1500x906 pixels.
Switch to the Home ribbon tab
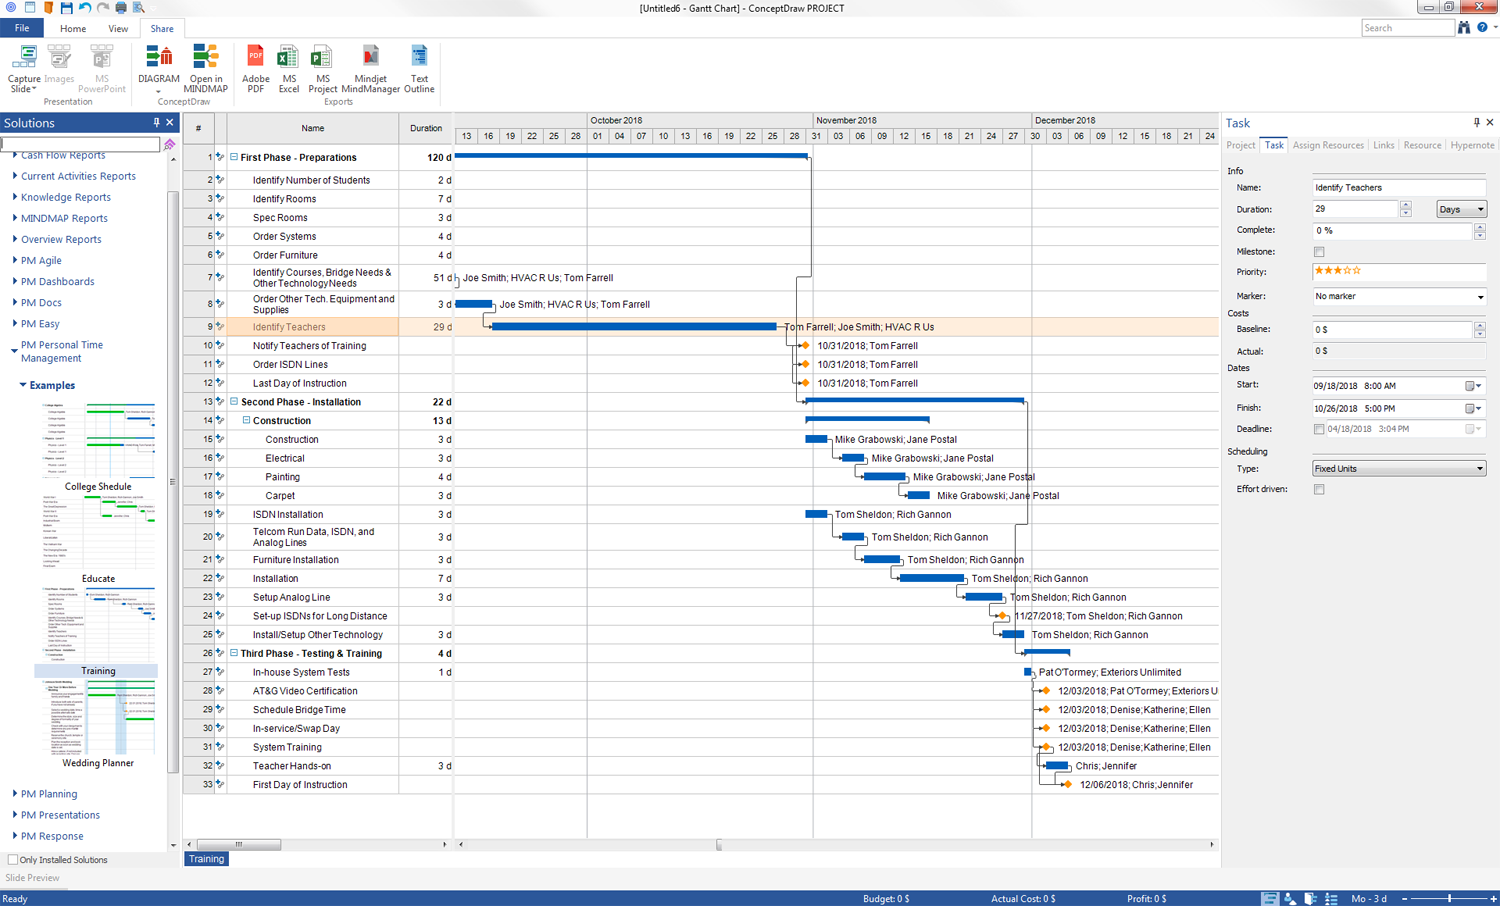coord(73,29)
